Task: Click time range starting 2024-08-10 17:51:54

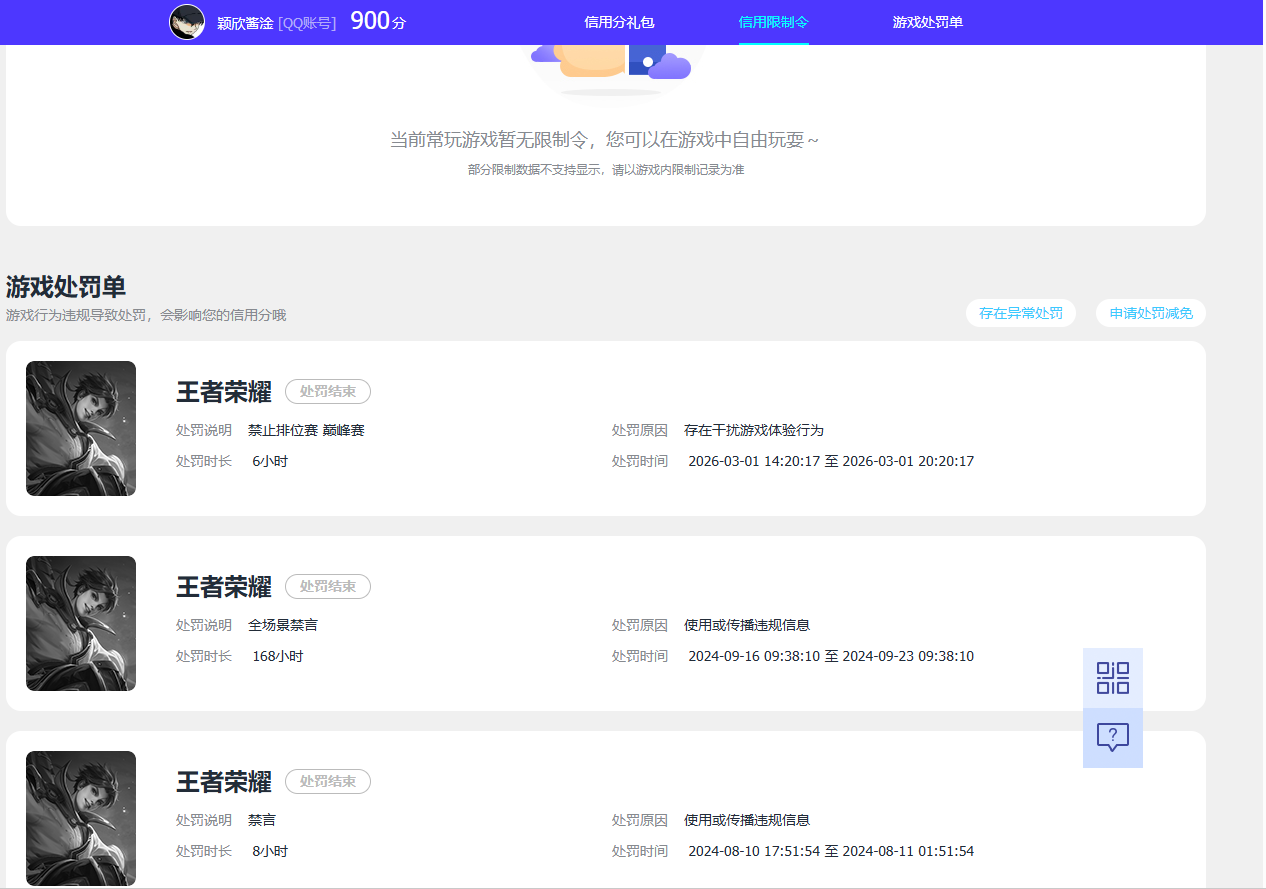Action: coord(831,851)
